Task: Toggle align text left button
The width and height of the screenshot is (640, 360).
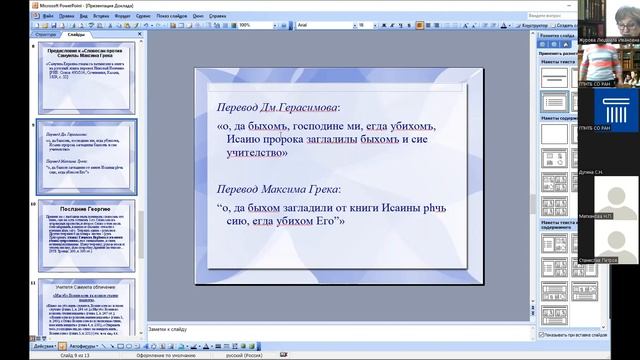Action: click(x=420, y=25)
